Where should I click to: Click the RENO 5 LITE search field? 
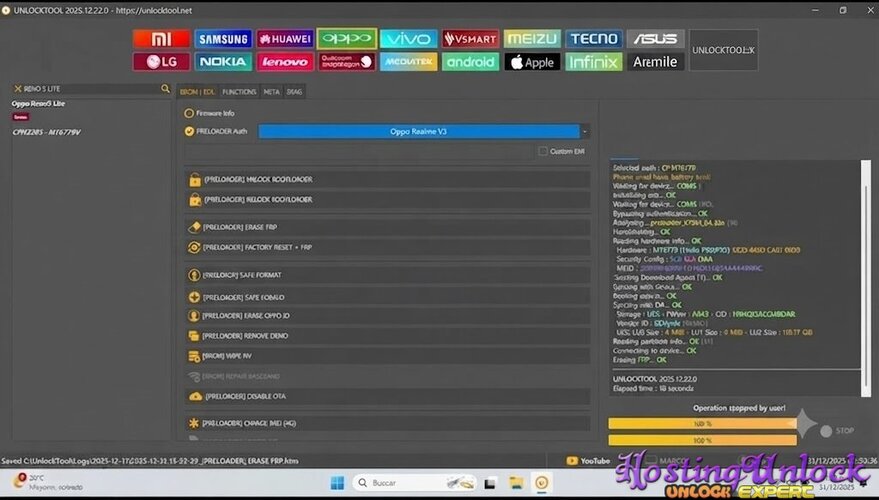tap(91, 89)
